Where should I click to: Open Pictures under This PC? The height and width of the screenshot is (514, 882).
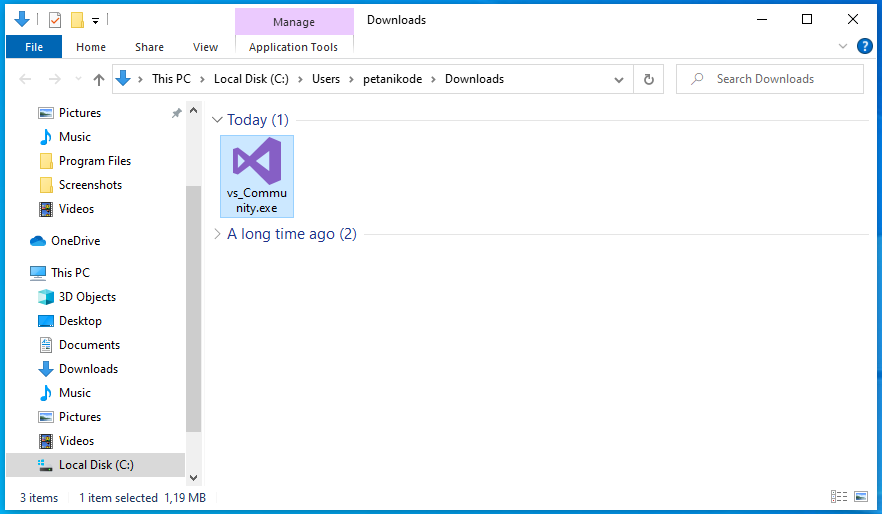pos(80,417)
